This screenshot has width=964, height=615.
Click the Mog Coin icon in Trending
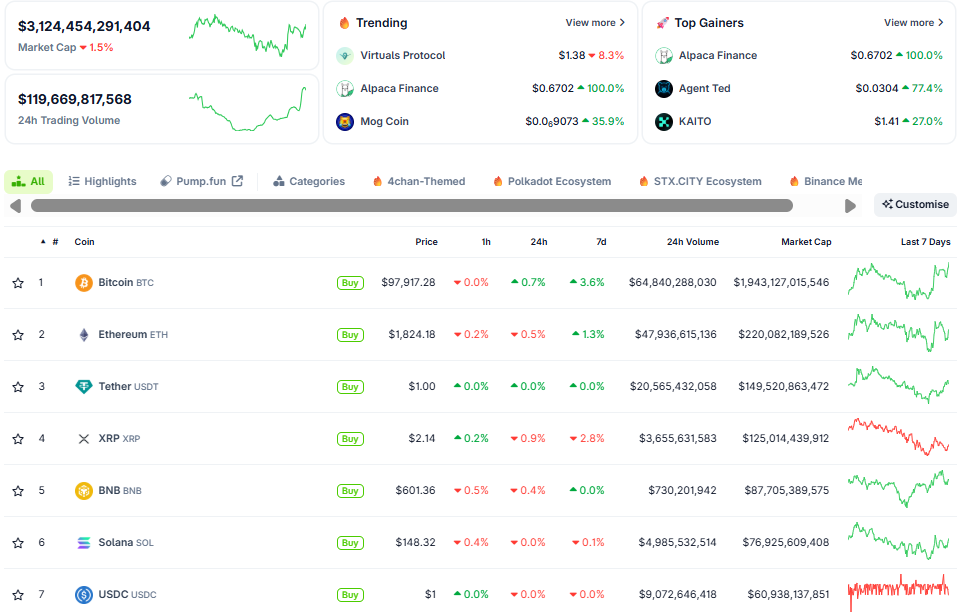(345, 122)
